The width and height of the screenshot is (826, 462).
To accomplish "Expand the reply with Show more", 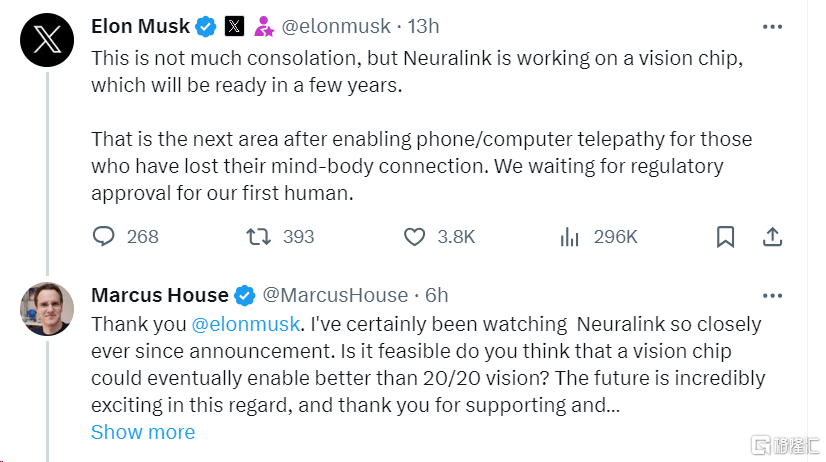I will click(x=143, y=432).
